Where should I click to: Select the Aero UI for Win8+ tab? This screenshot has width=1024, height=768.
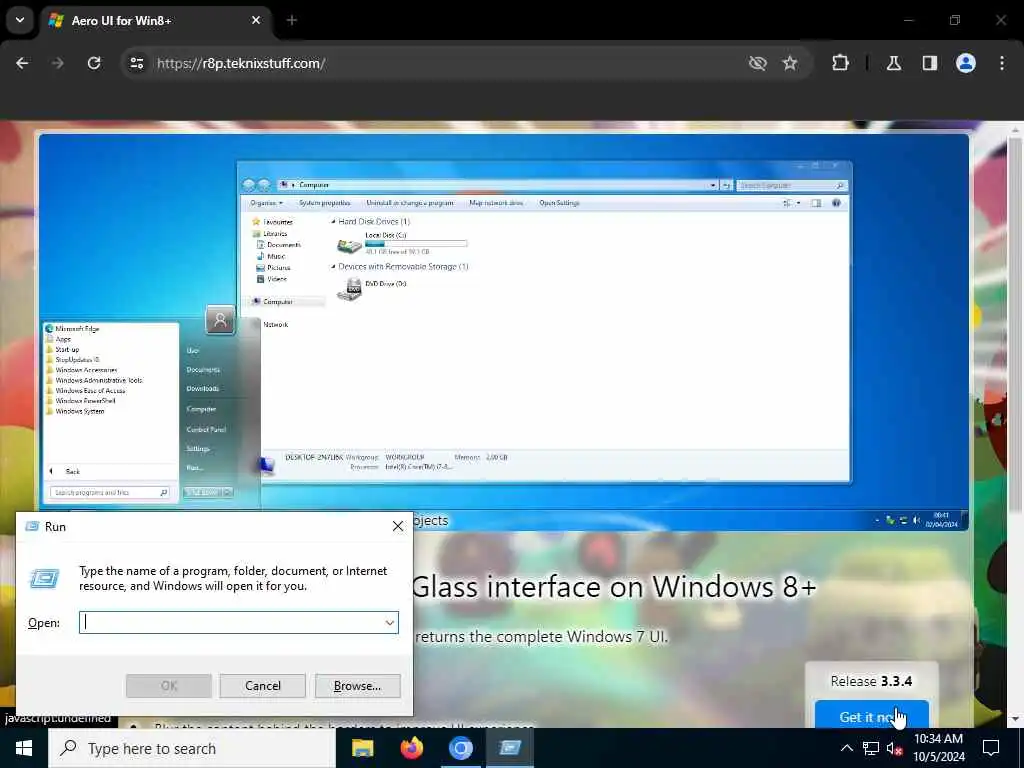[x=157, y=21]
